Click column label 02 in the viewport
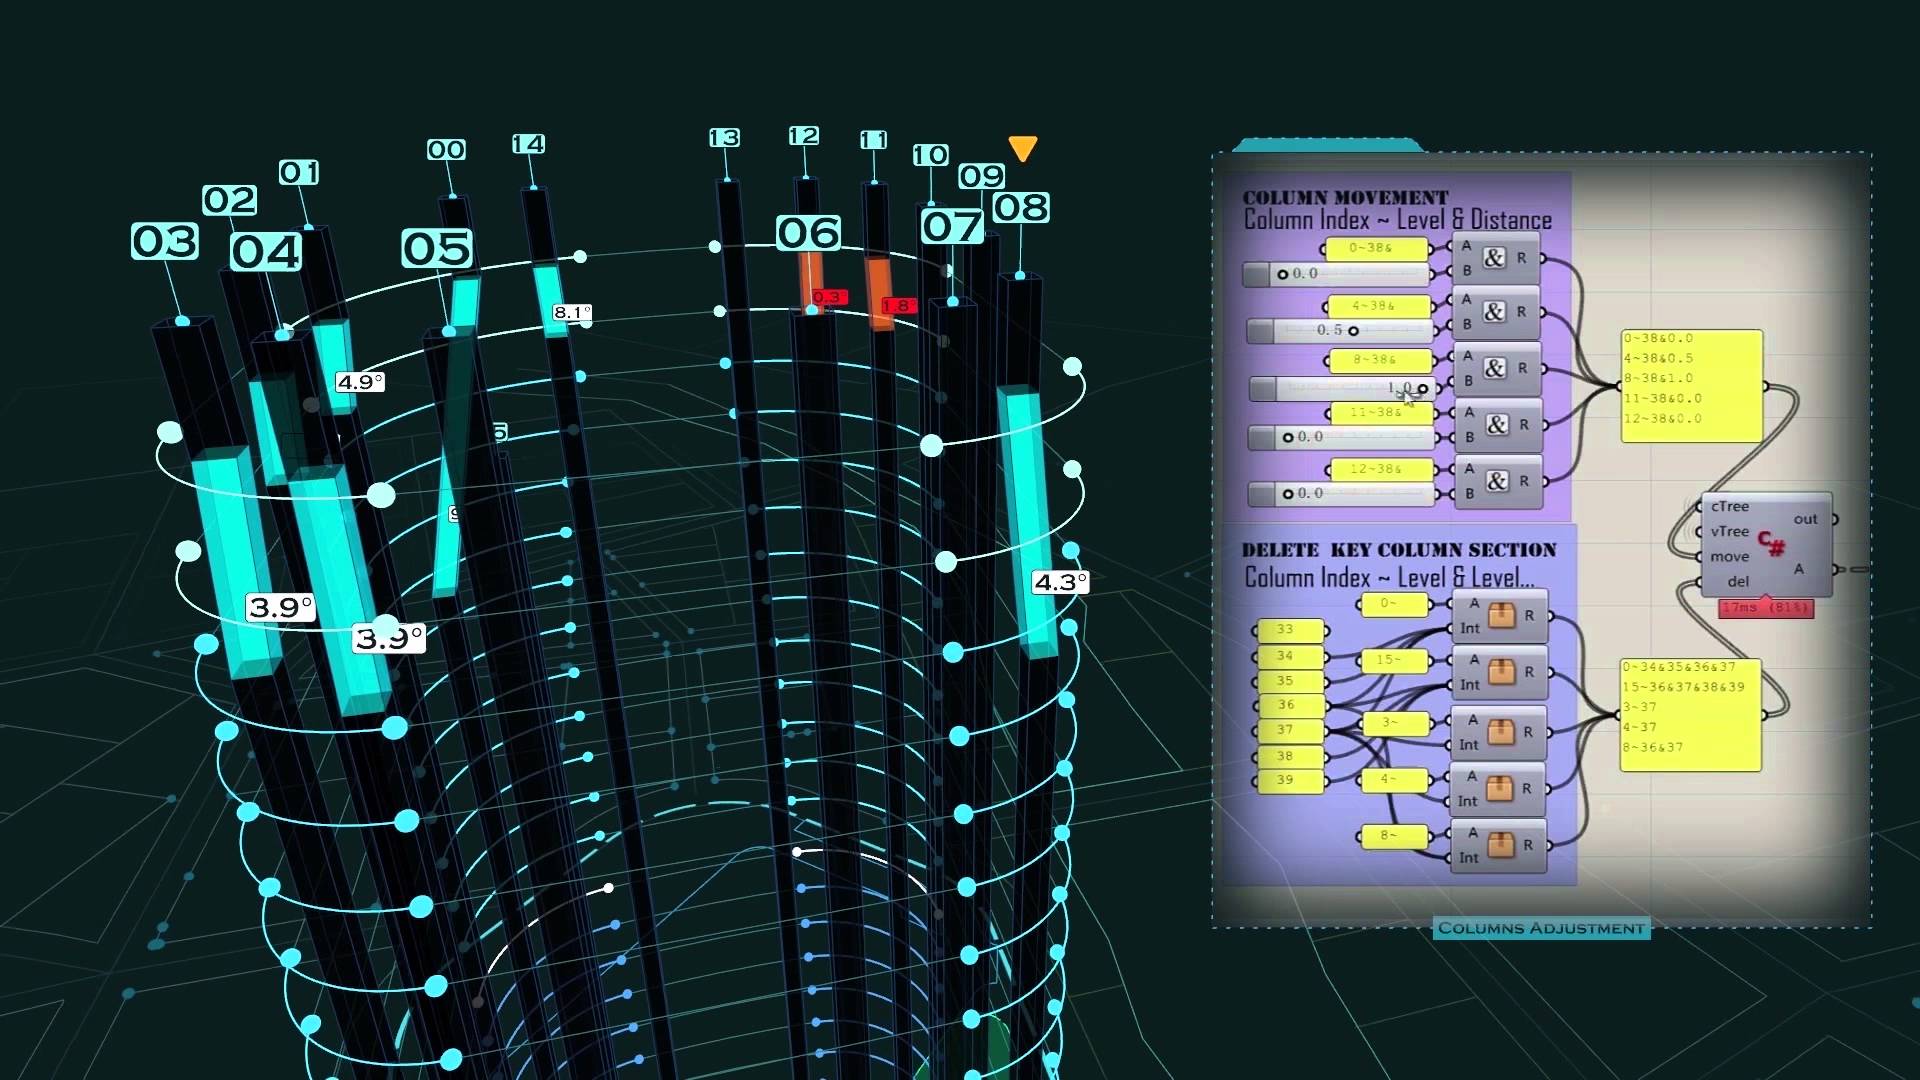Screen dimensions: 1920x1080 pos(230,200)
